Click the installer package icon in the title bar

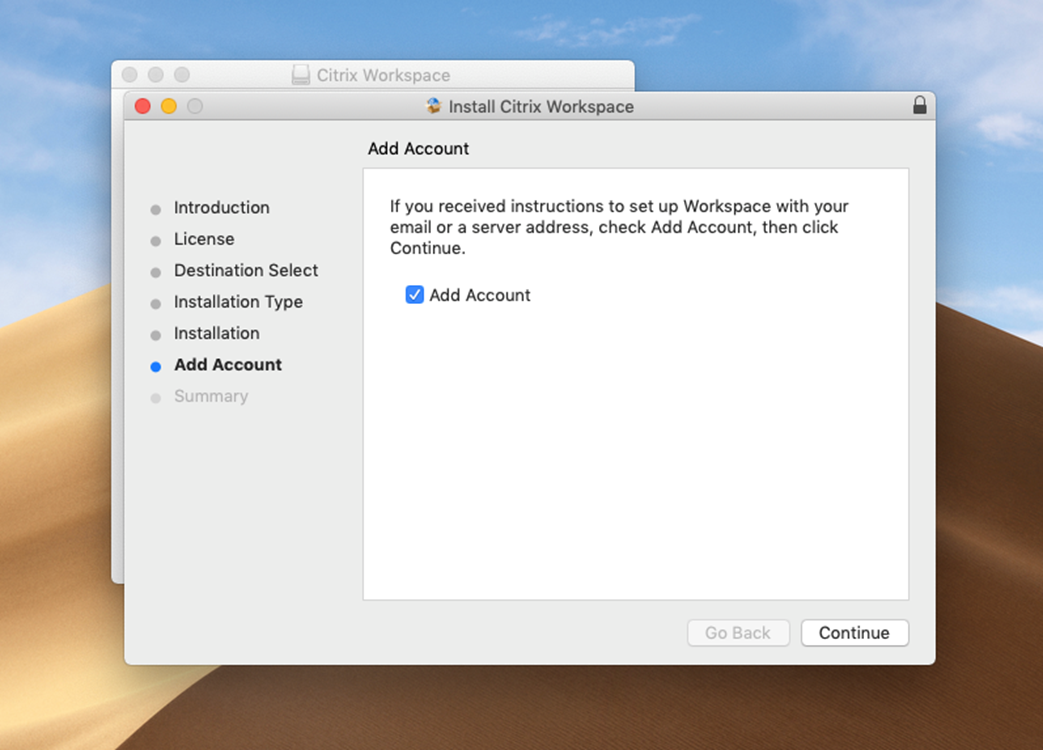434,106
